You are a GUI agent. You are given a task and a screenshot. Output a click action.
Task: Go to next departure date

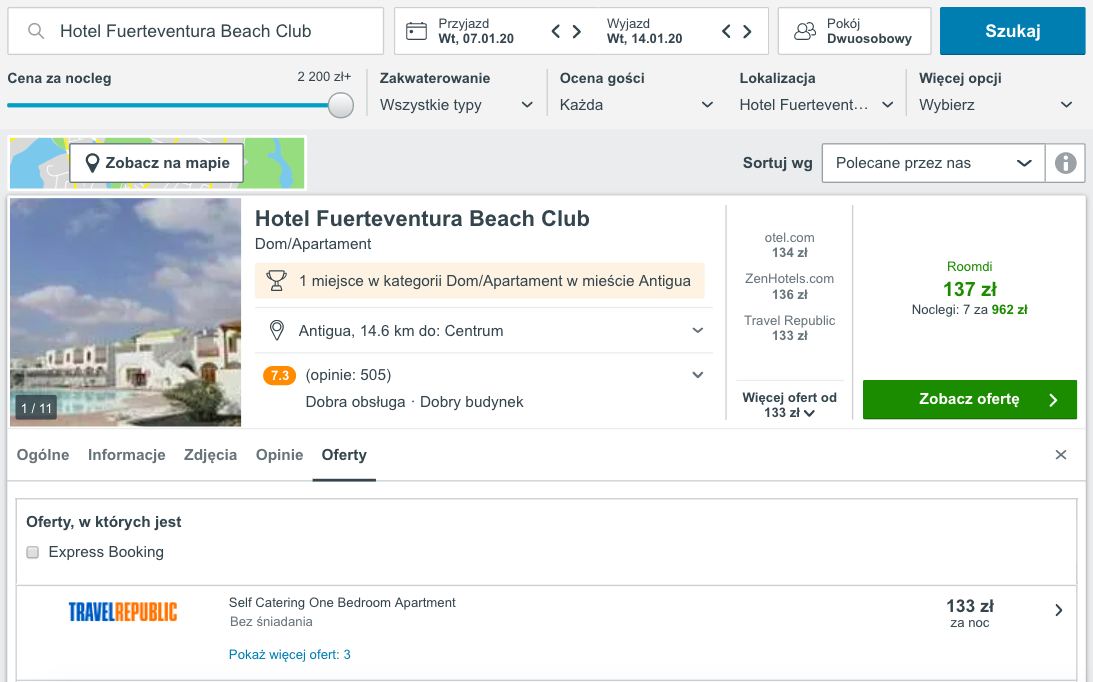[747, 31]
